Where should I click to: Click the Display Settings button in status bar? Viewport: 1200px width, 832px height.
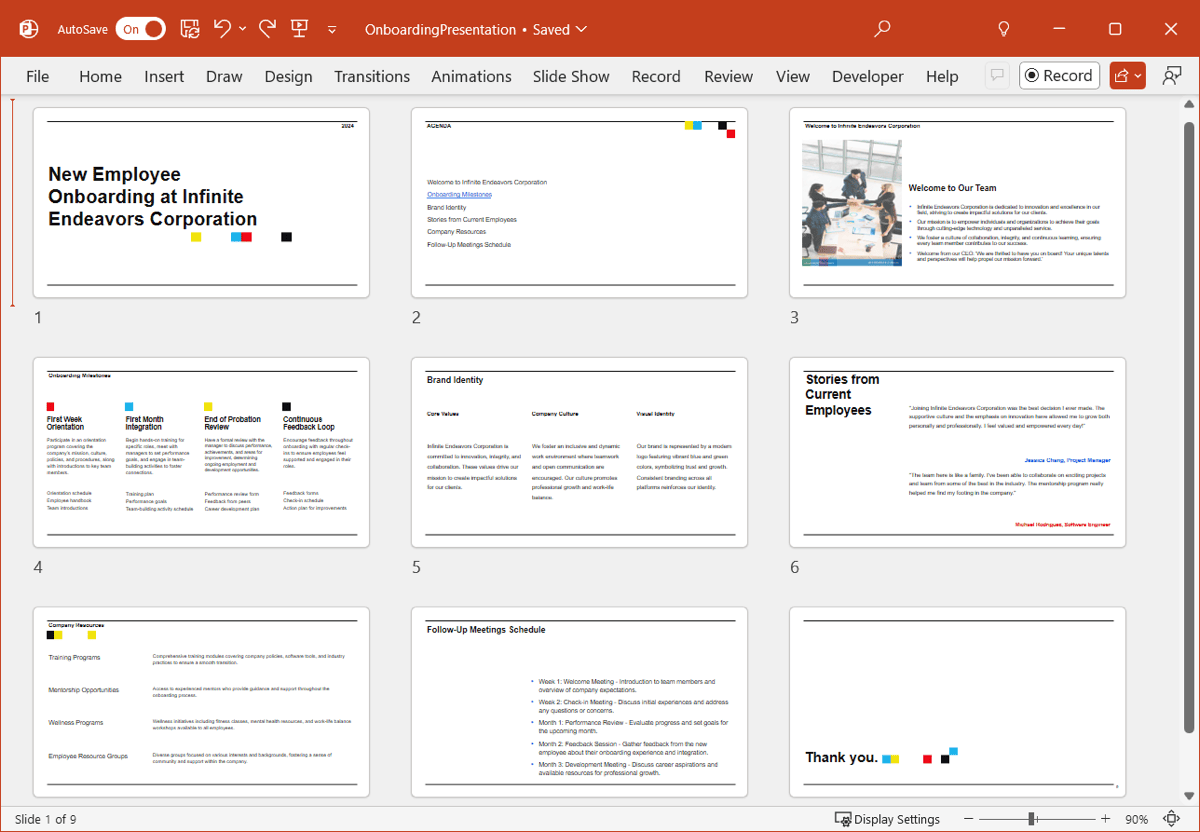pos(888,819)
